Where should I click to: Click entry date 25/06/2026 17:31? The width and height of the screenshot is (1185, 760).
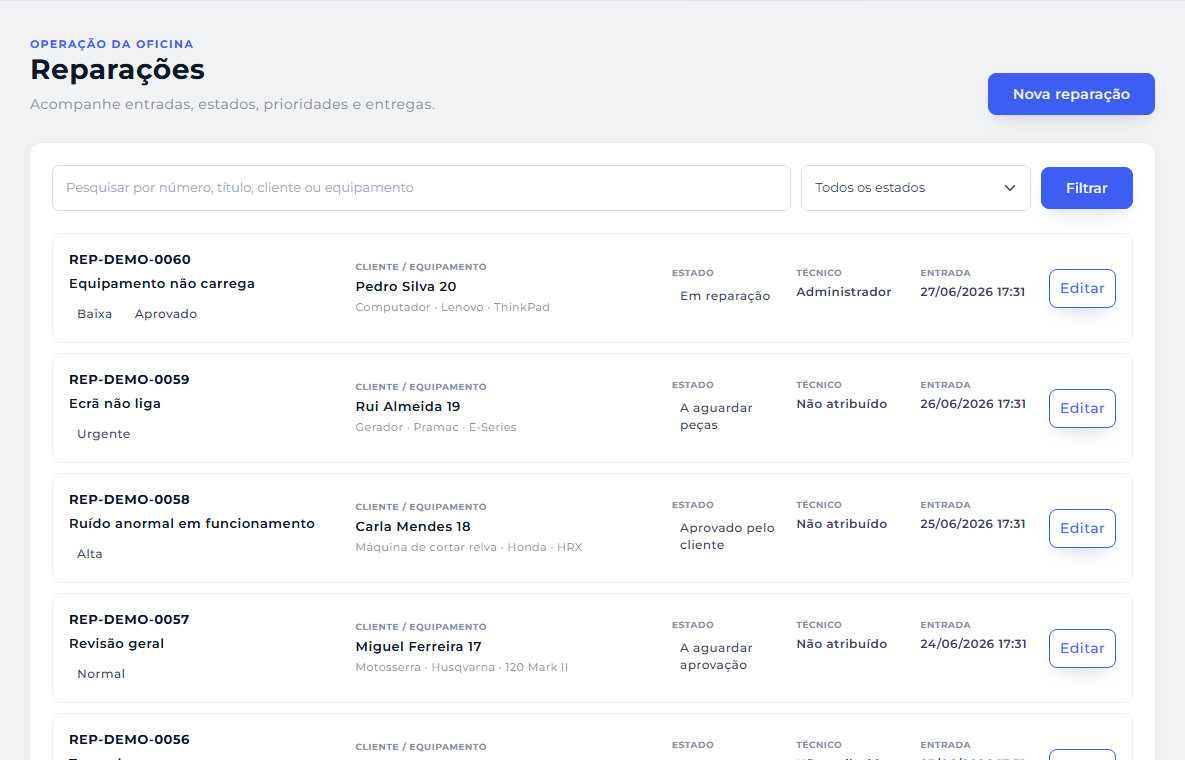tap(973, 524)
